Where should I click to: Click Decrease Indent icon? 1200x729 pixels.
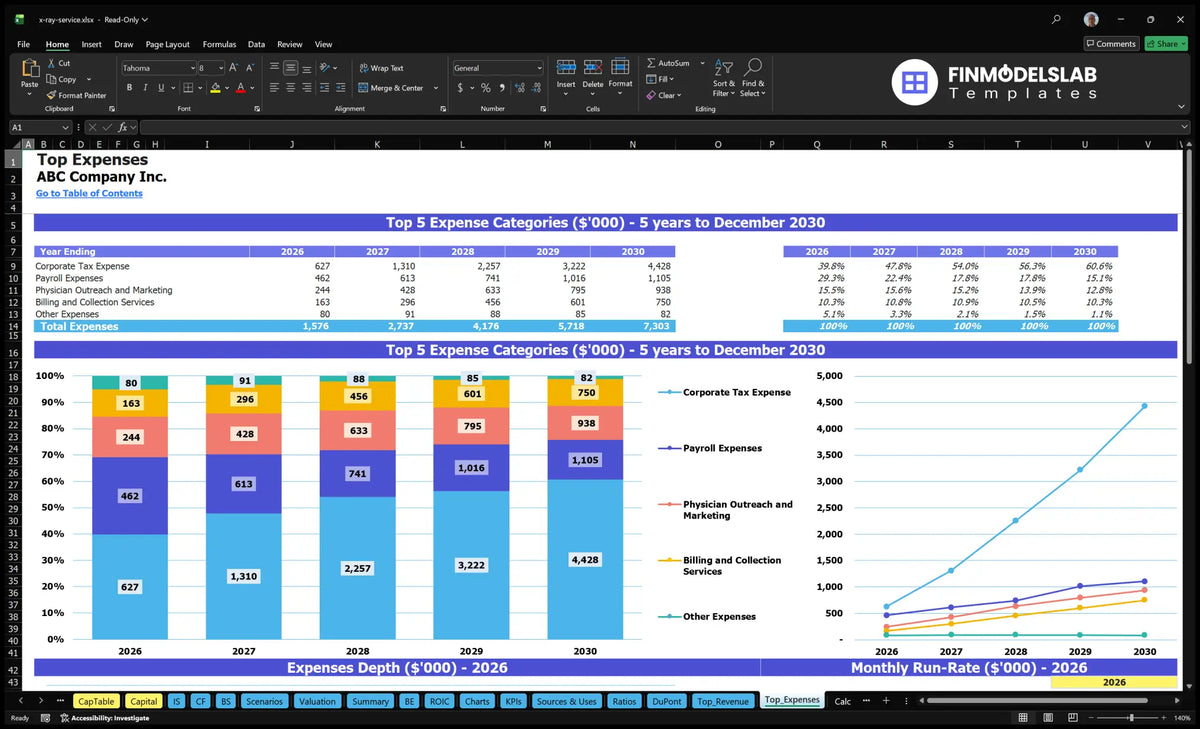(324, 88)
